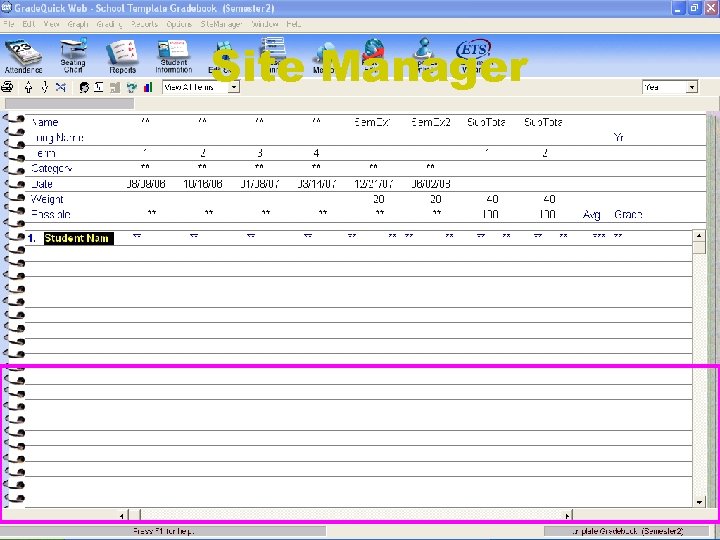
Task: Click the Long Name row label
Action: (x=58, y=138)
